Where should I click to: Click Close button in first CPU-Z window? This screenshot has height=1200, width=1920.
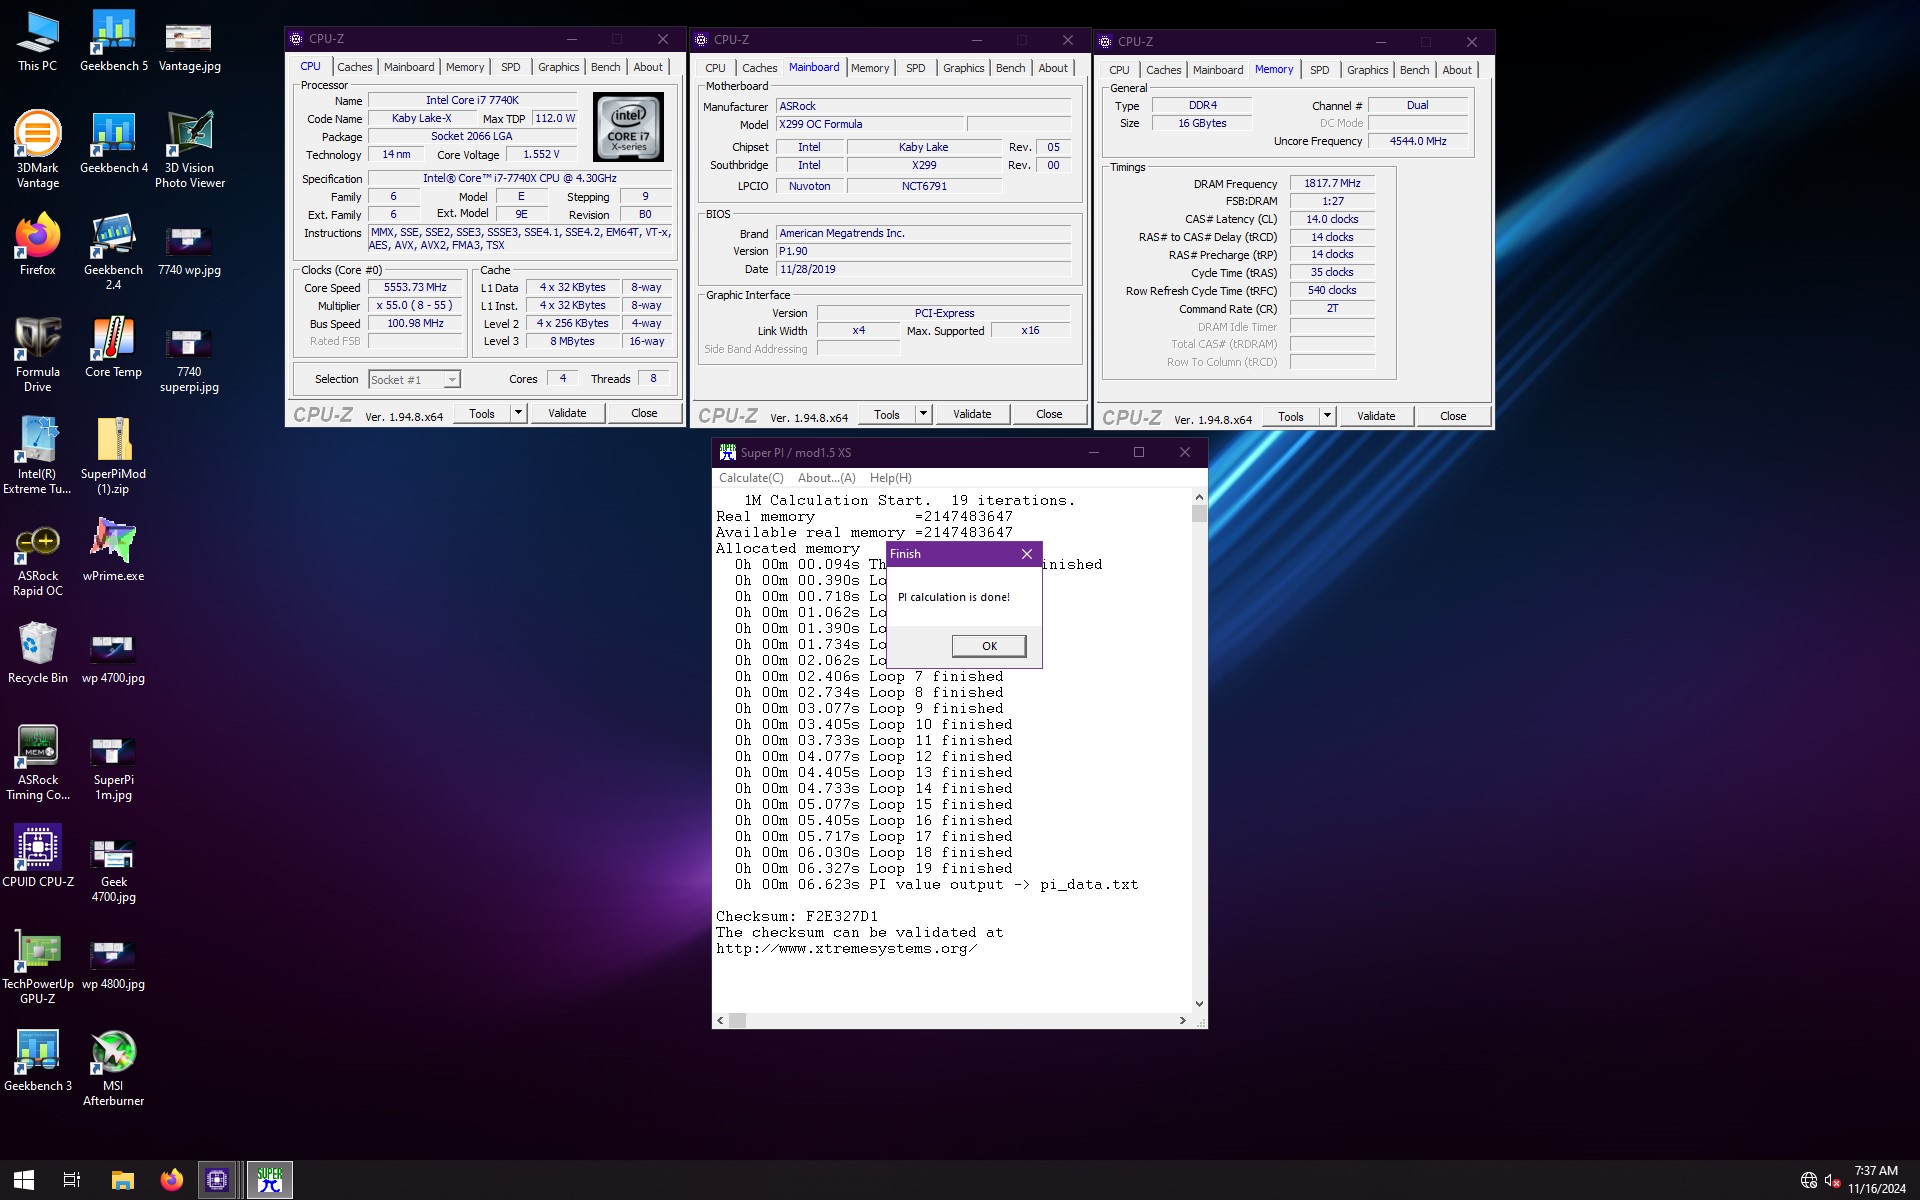coord(644,413)
